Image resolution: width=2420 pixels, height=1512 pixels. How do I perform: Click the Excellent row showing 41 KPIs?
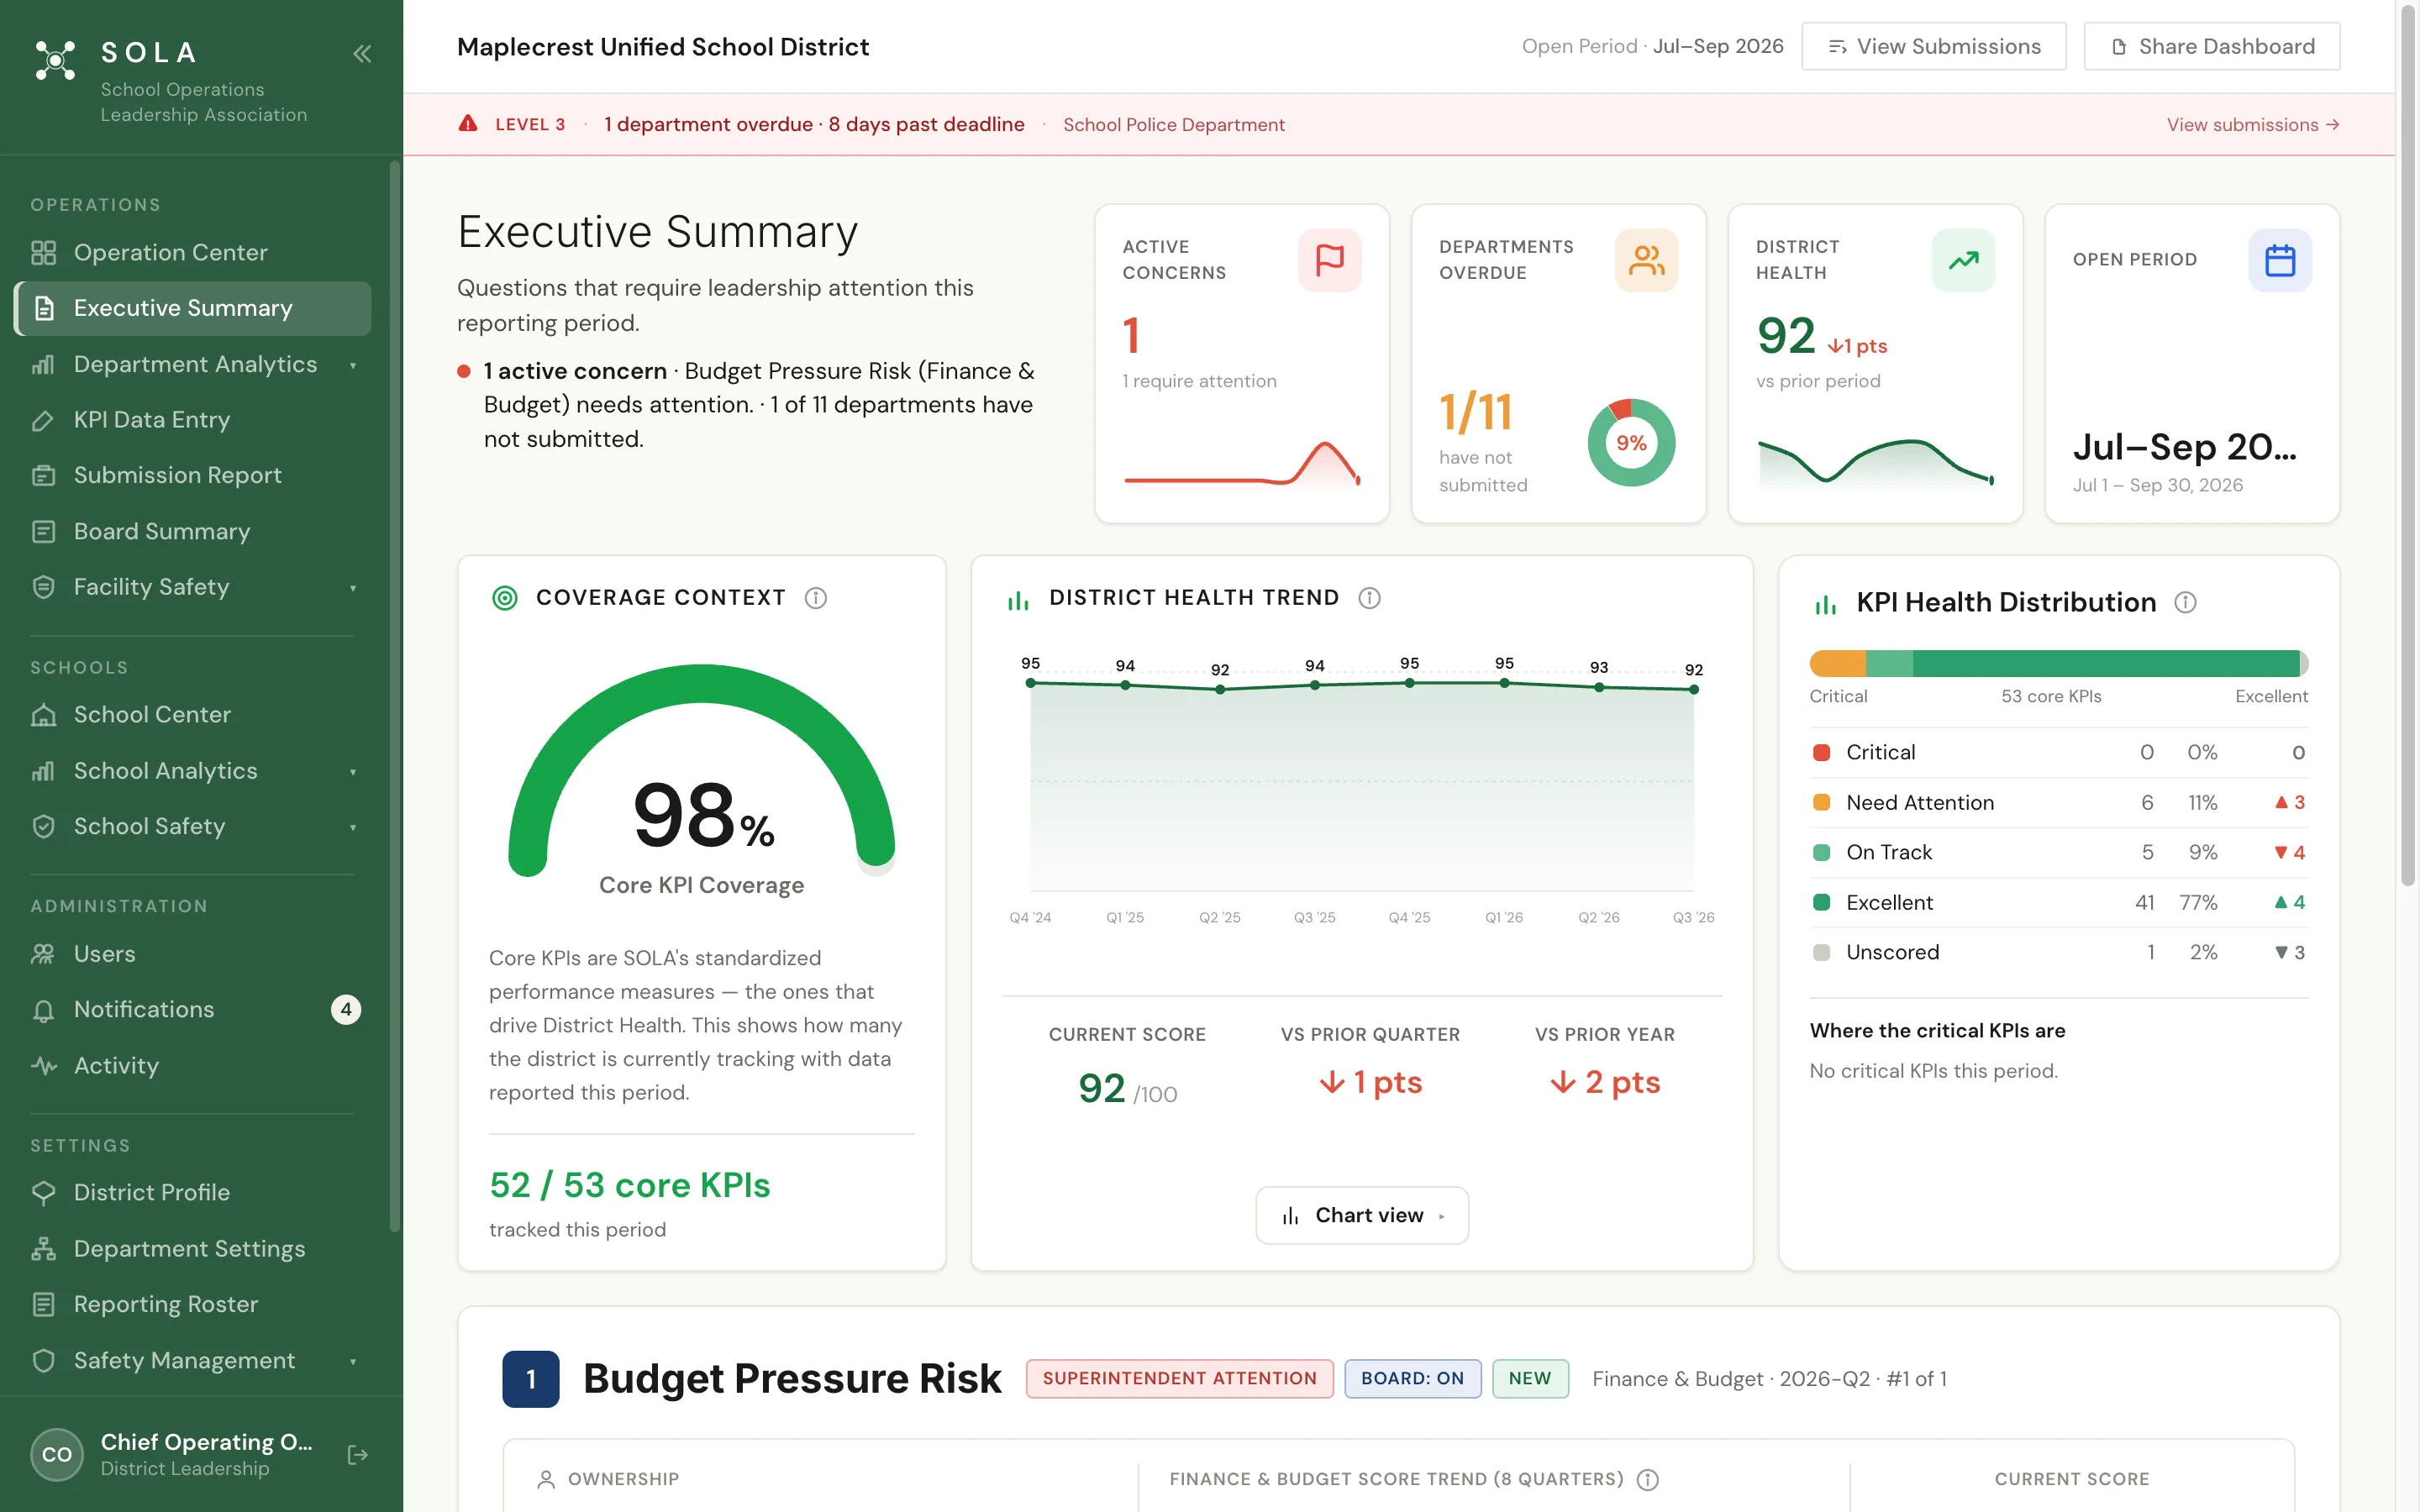(x=2058, y=902)
